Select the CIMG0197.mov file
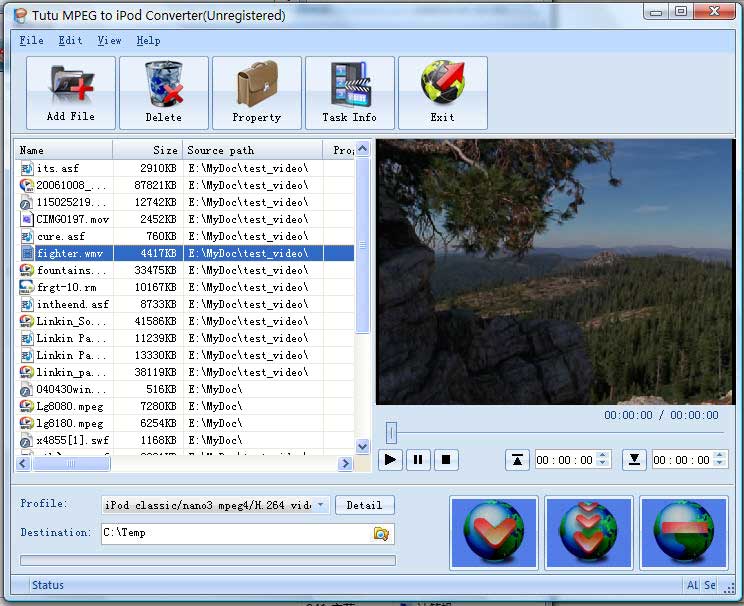 (x=185, y=219)
